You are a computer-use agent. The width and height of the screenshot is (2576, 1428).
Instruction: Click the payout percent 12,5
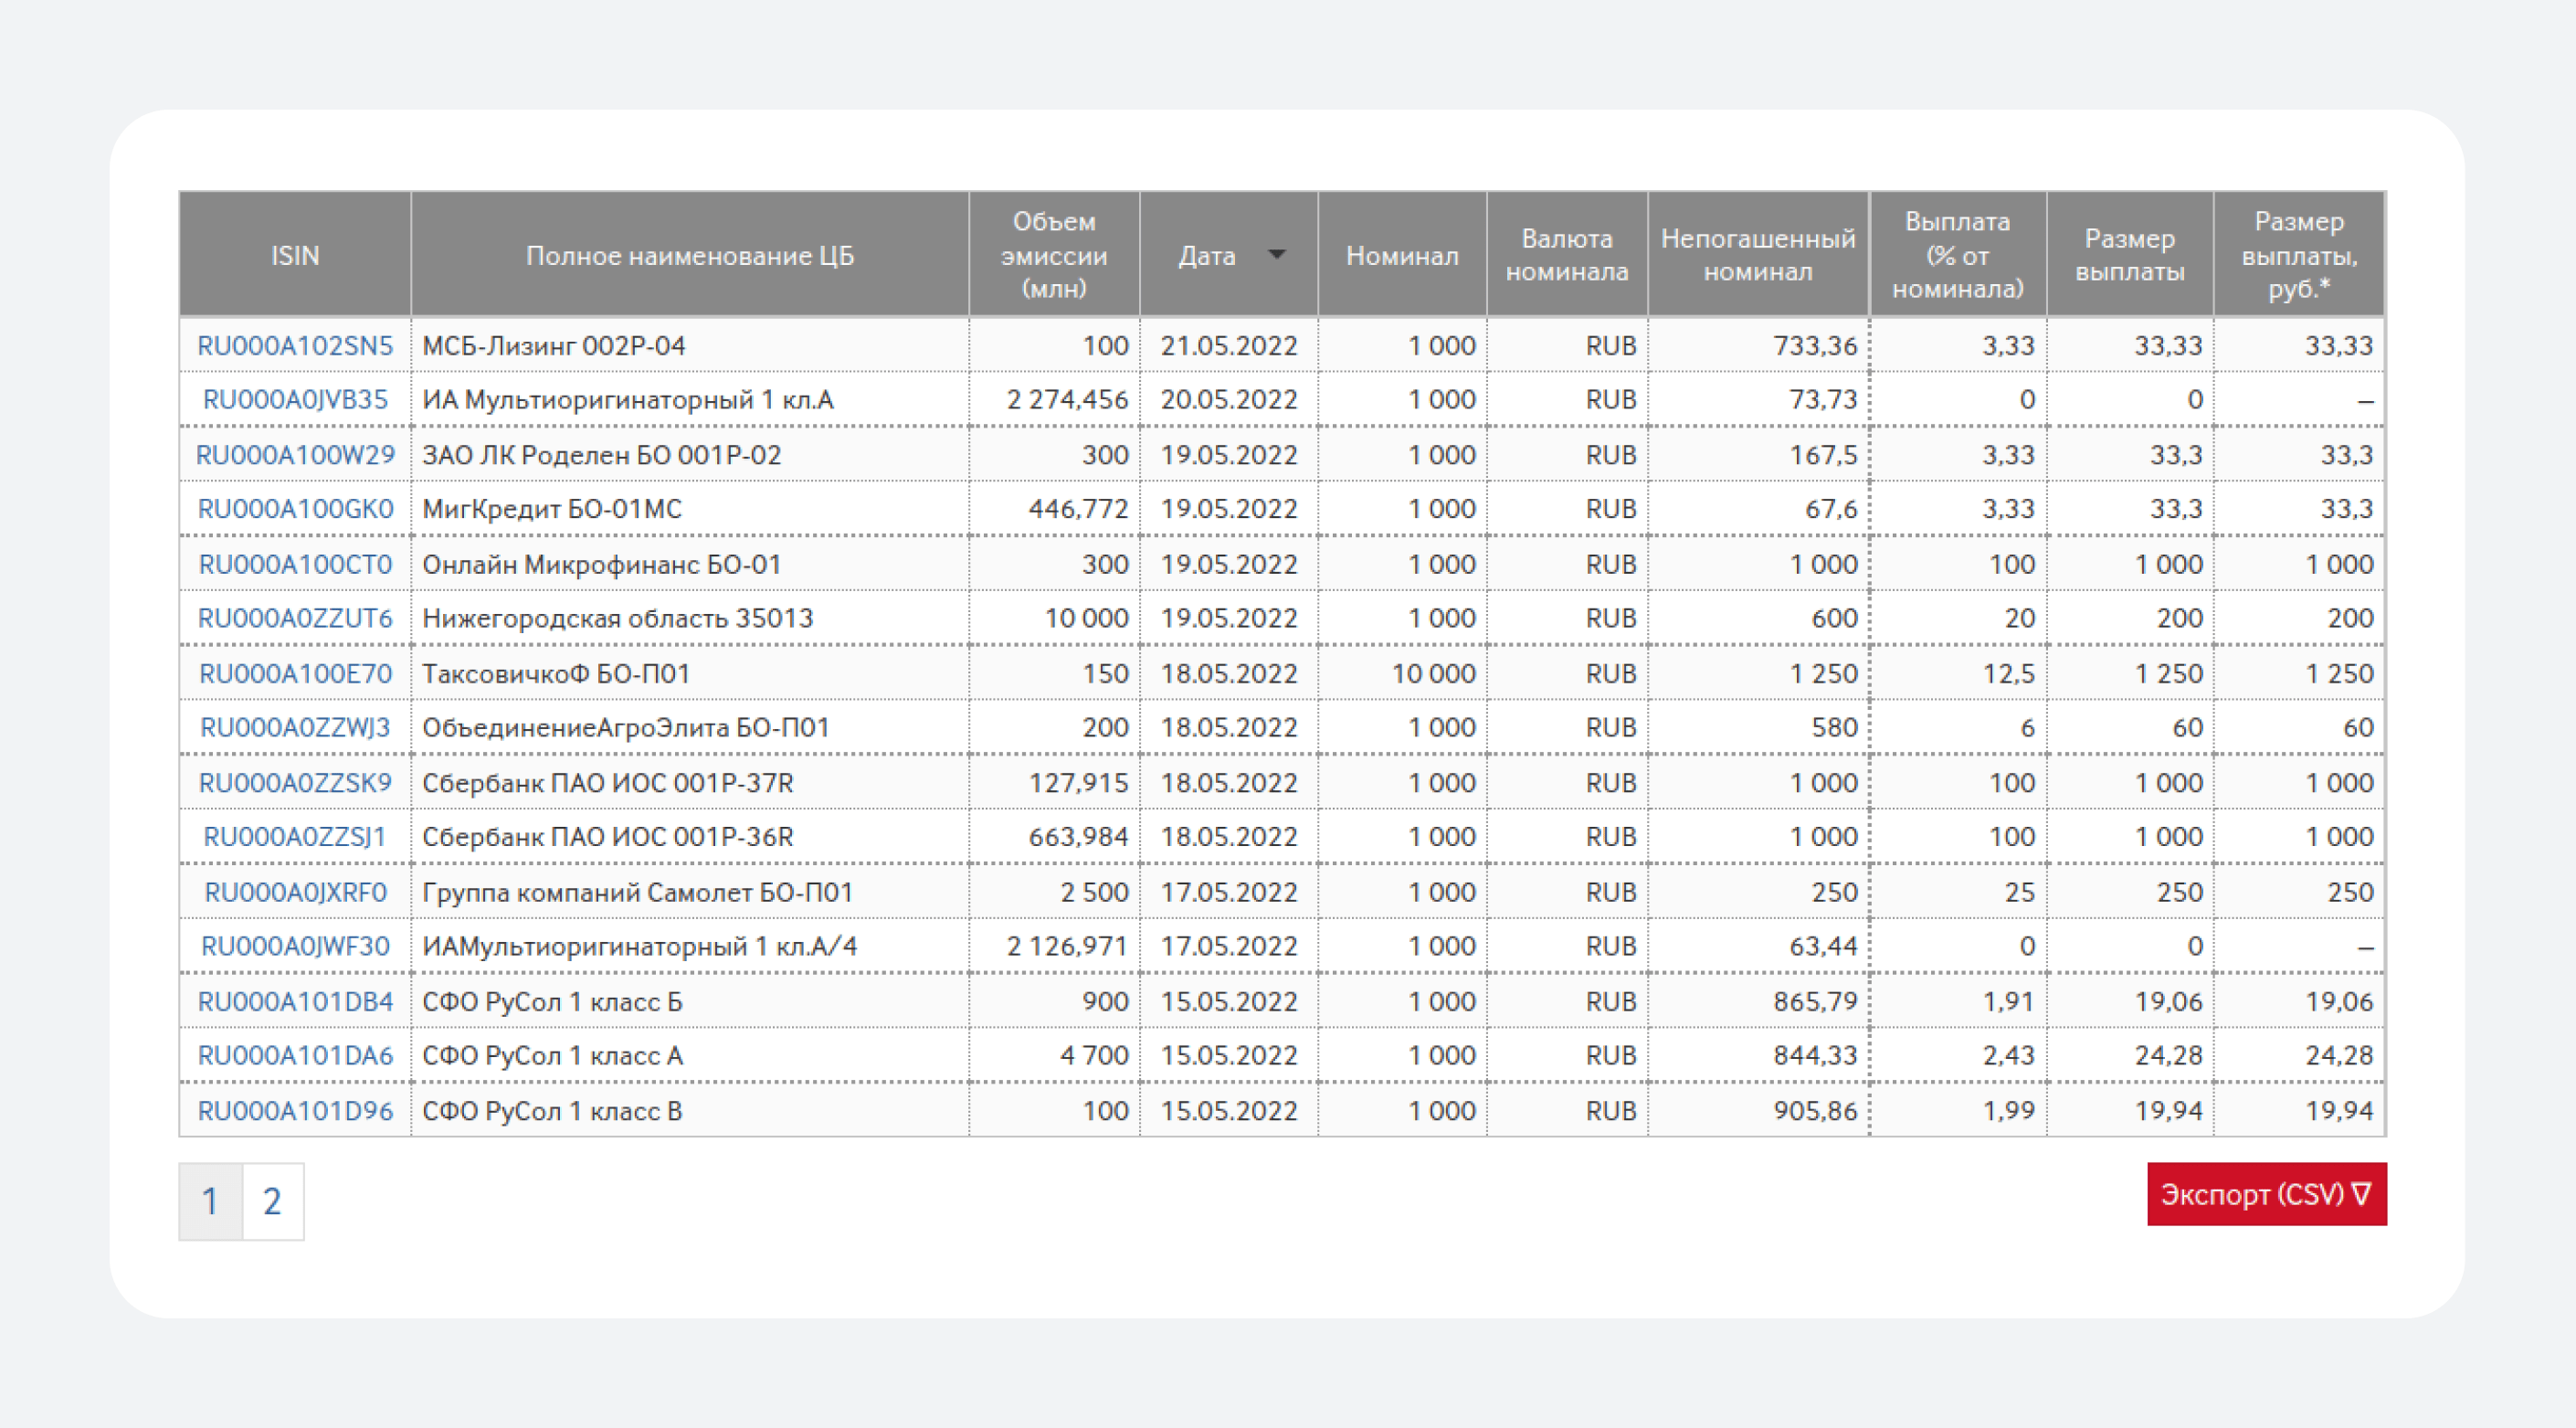point(2009,673)
